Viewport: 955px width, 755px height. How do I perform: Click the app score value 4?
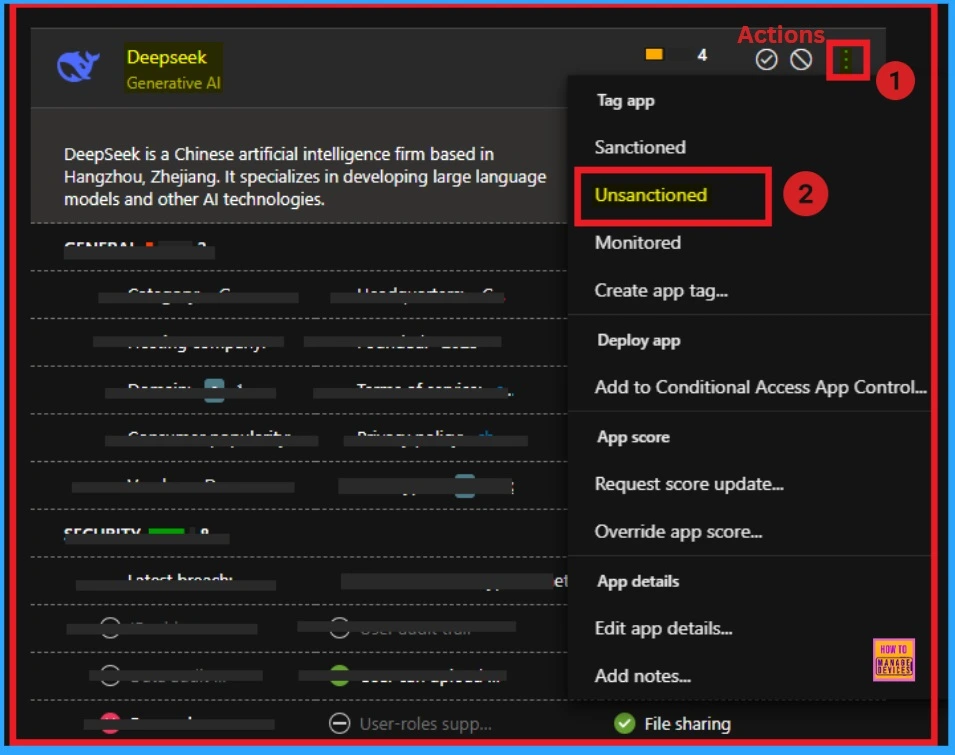pos(702,55)
